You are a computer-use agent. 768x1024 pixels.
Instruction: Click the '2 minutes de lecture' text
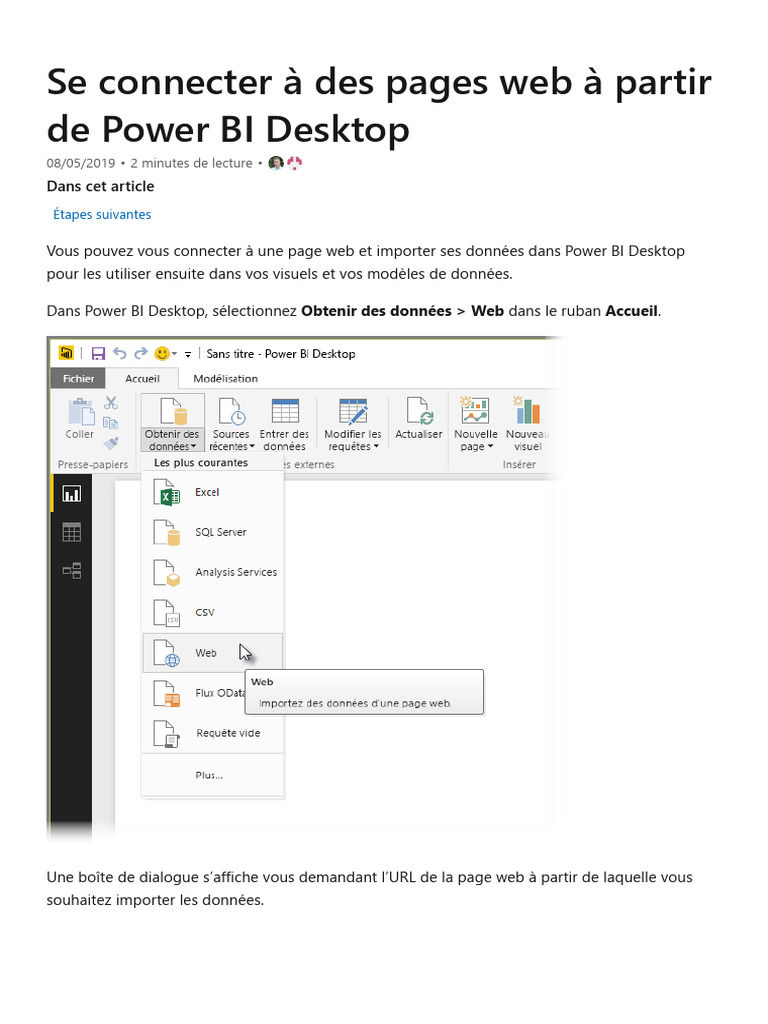pos(191,163)
